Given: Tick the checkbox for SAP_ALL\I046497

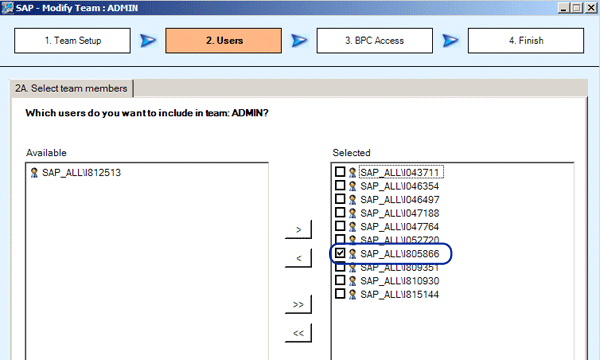Looking at the screenshot, I should pyautogui.click(x=340, y=199).
